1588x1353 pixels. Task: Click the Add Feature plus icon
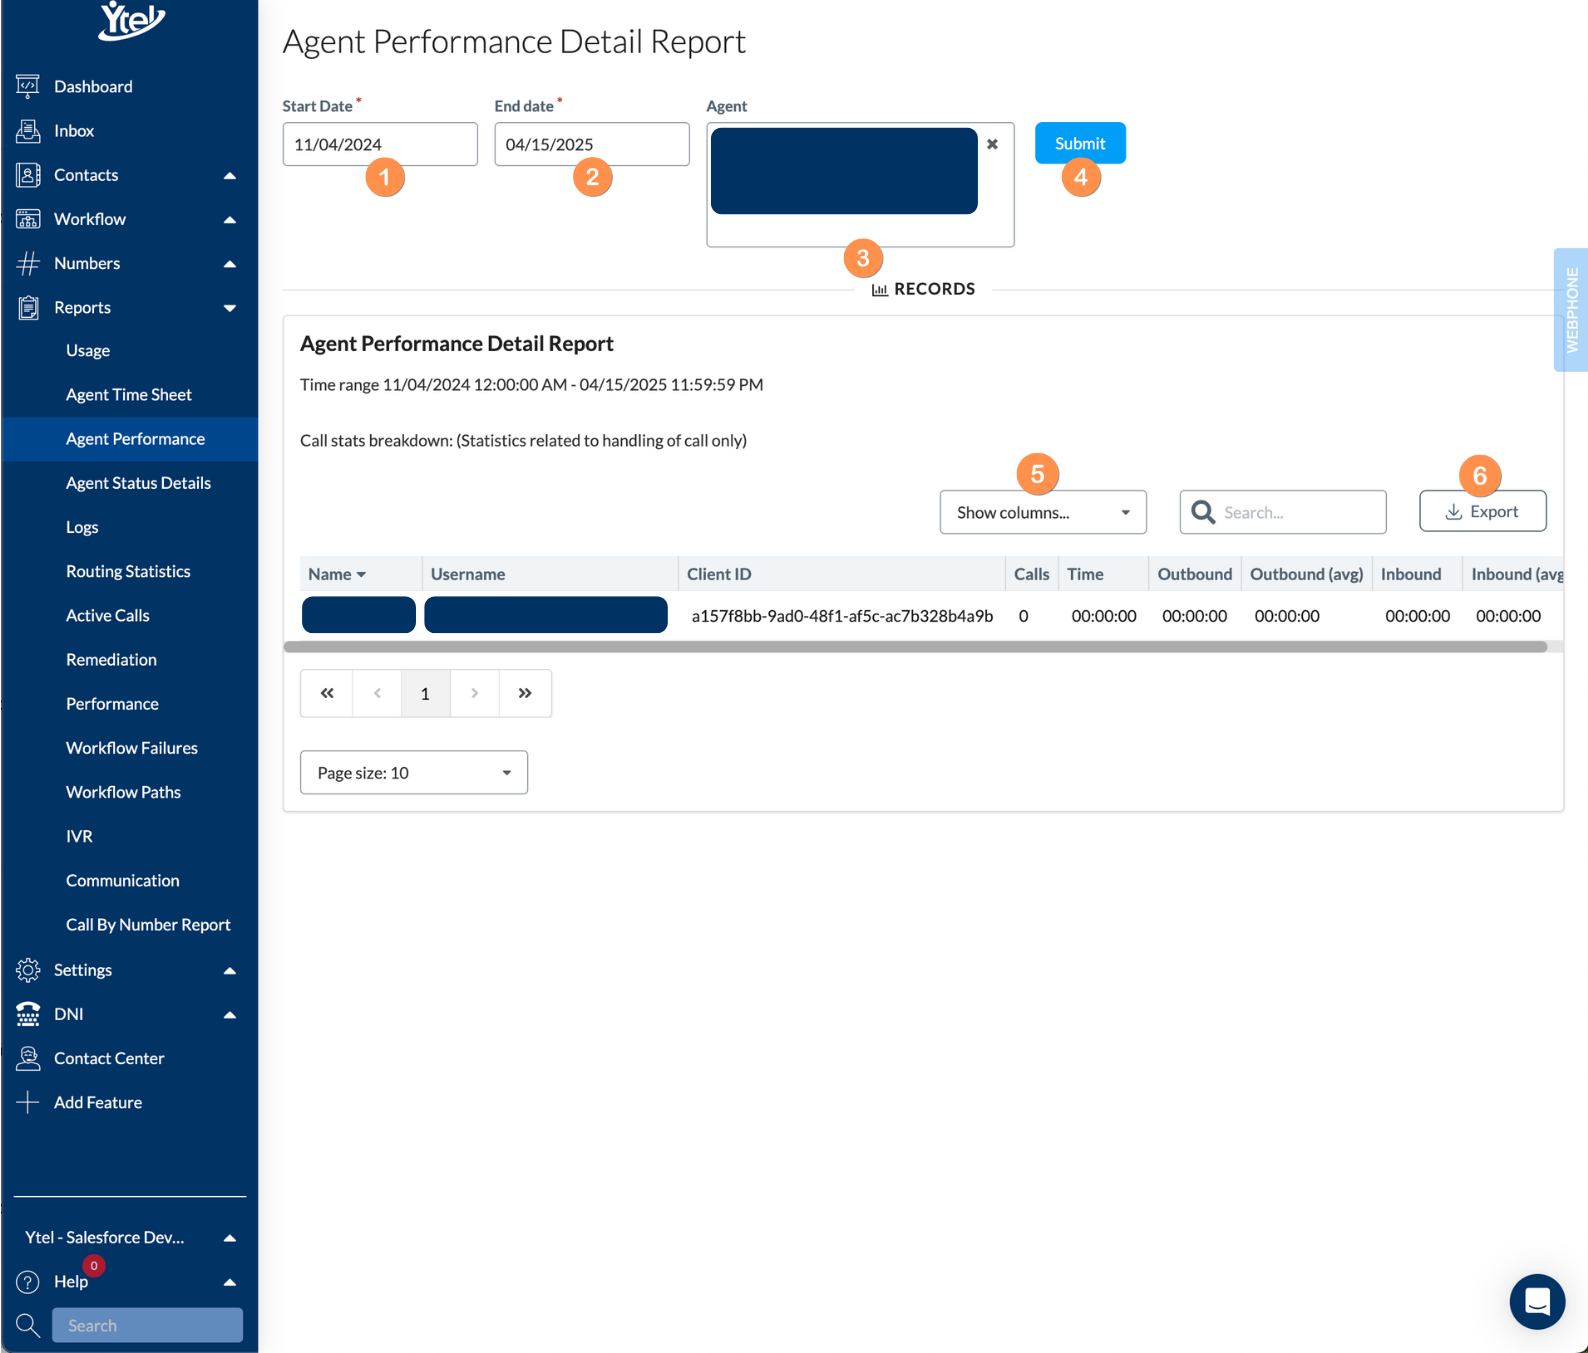pyautogui.click(x=28, y=1102)
